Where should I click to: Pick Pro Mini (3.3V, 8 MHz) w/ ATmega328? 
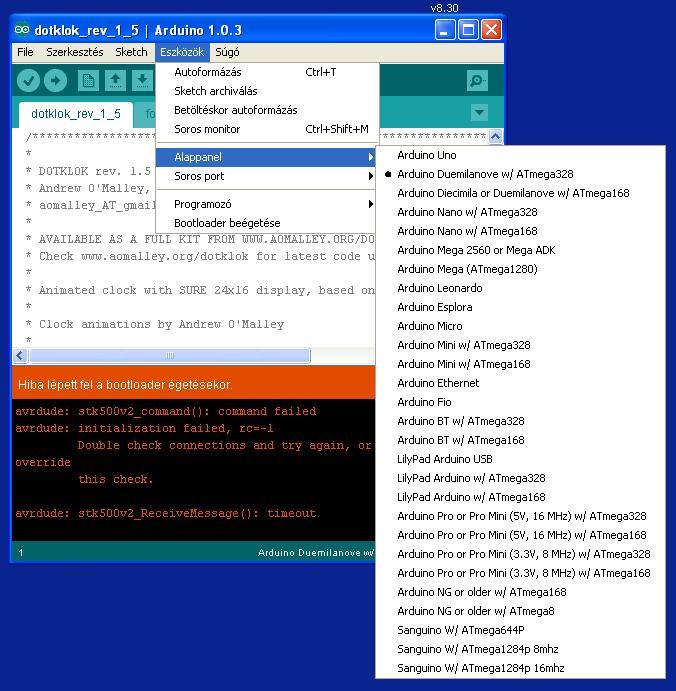point(520,554)
